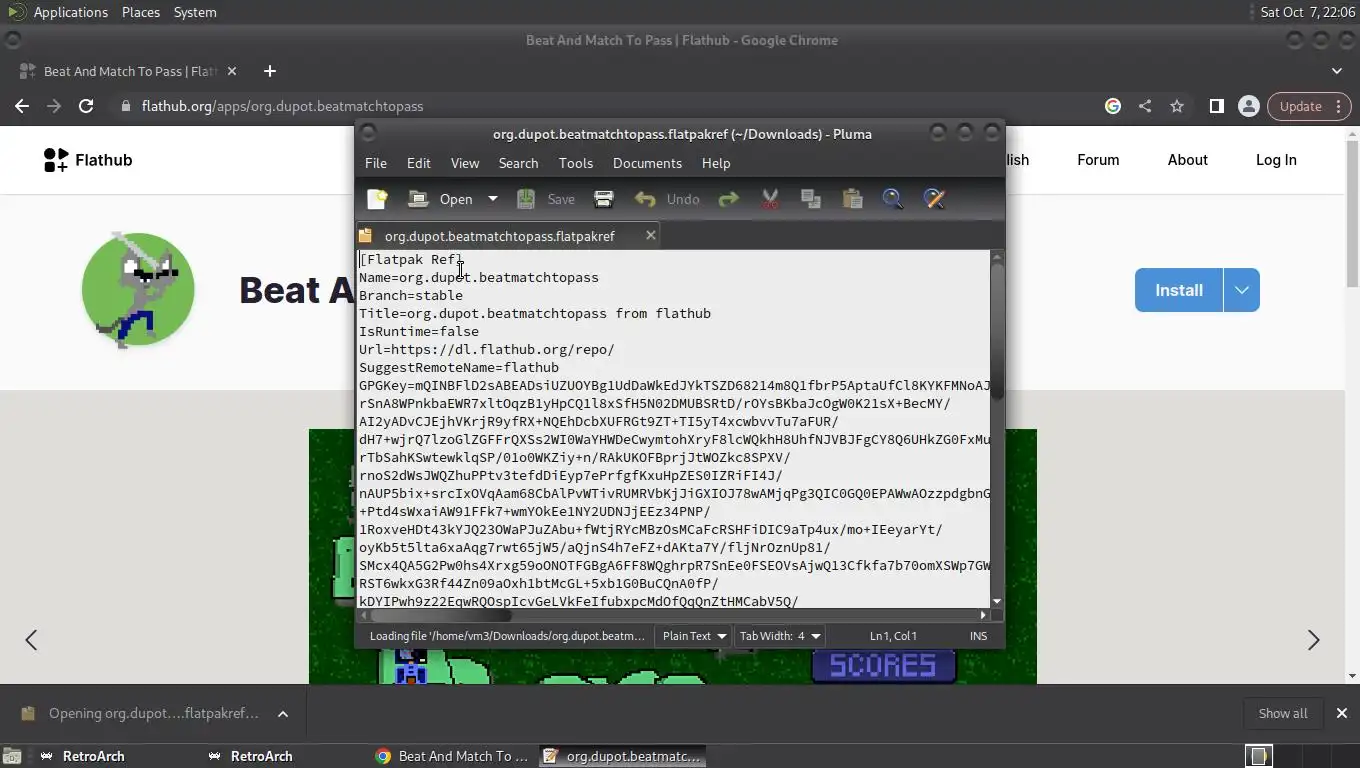This screenshot has width=1360, height=768.
Task: Bookmark this page with the star icon
Action: [1177, 106]
